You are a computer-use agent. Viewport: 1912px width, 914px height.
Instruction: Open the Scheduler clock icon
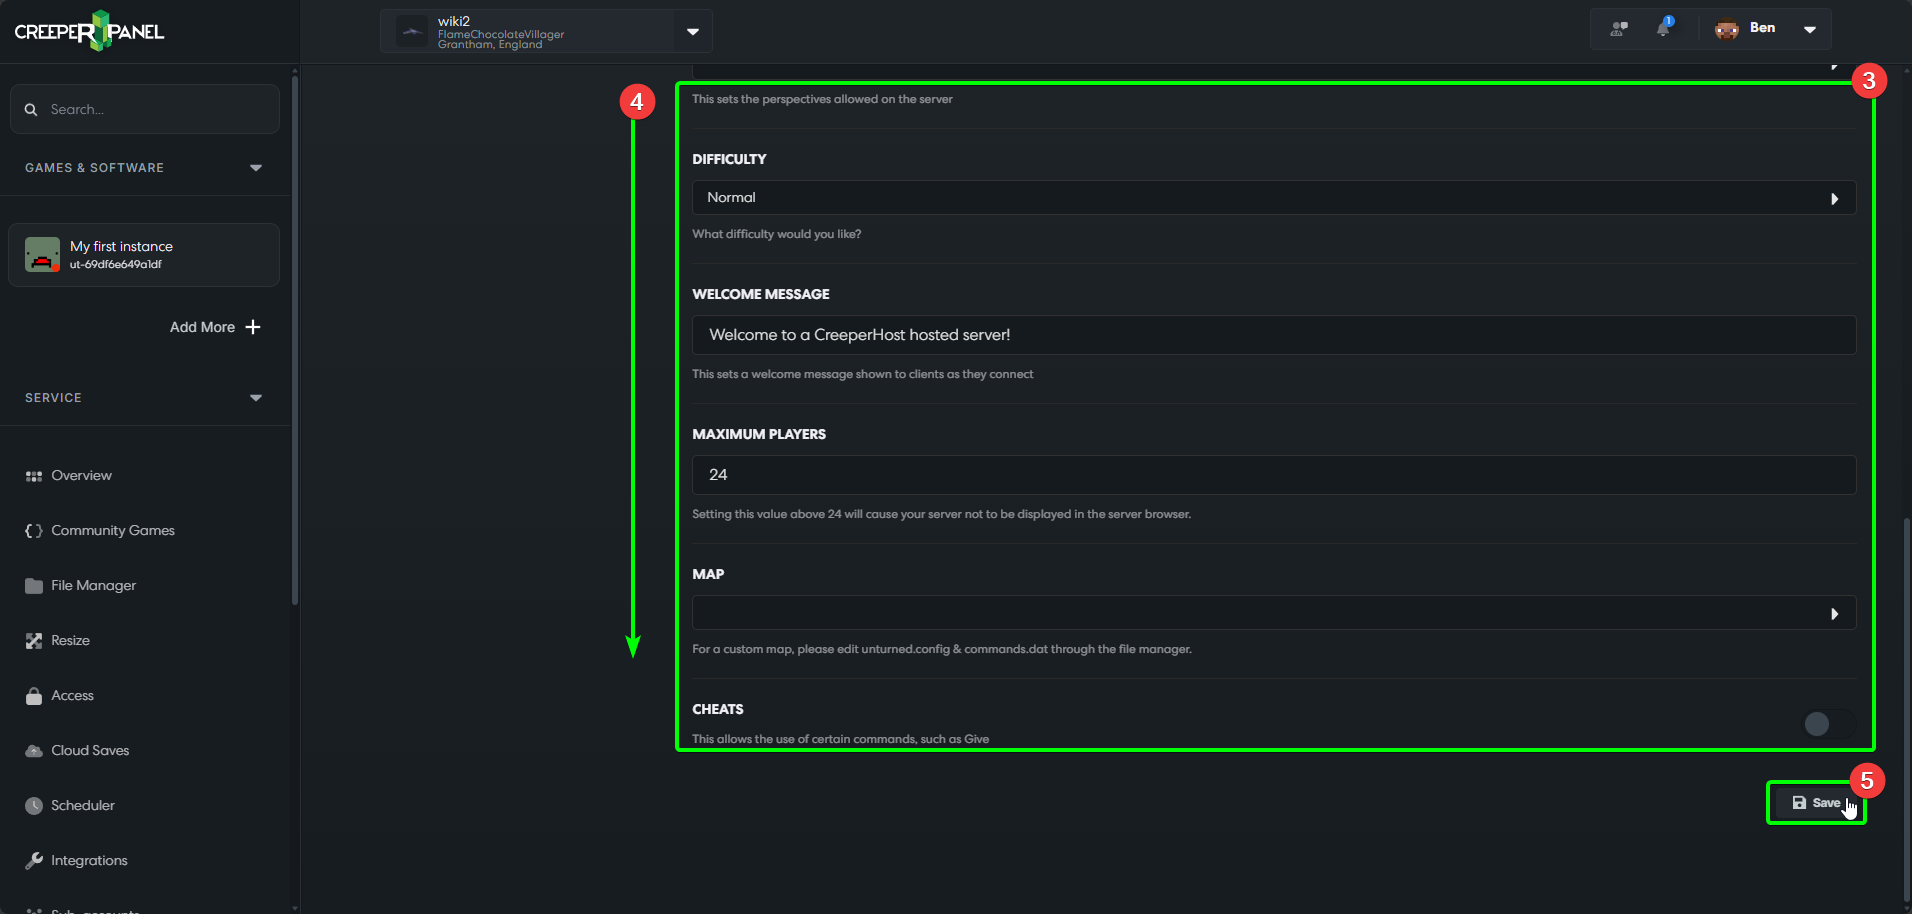[33, 805]
